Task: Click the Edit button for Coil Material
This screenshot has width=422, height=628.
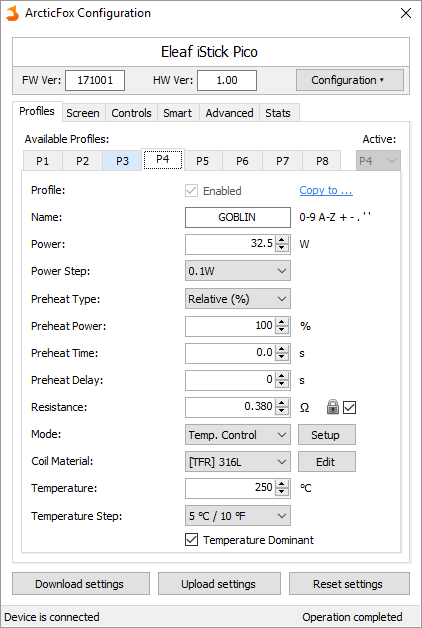Action: tap(326, 462)
